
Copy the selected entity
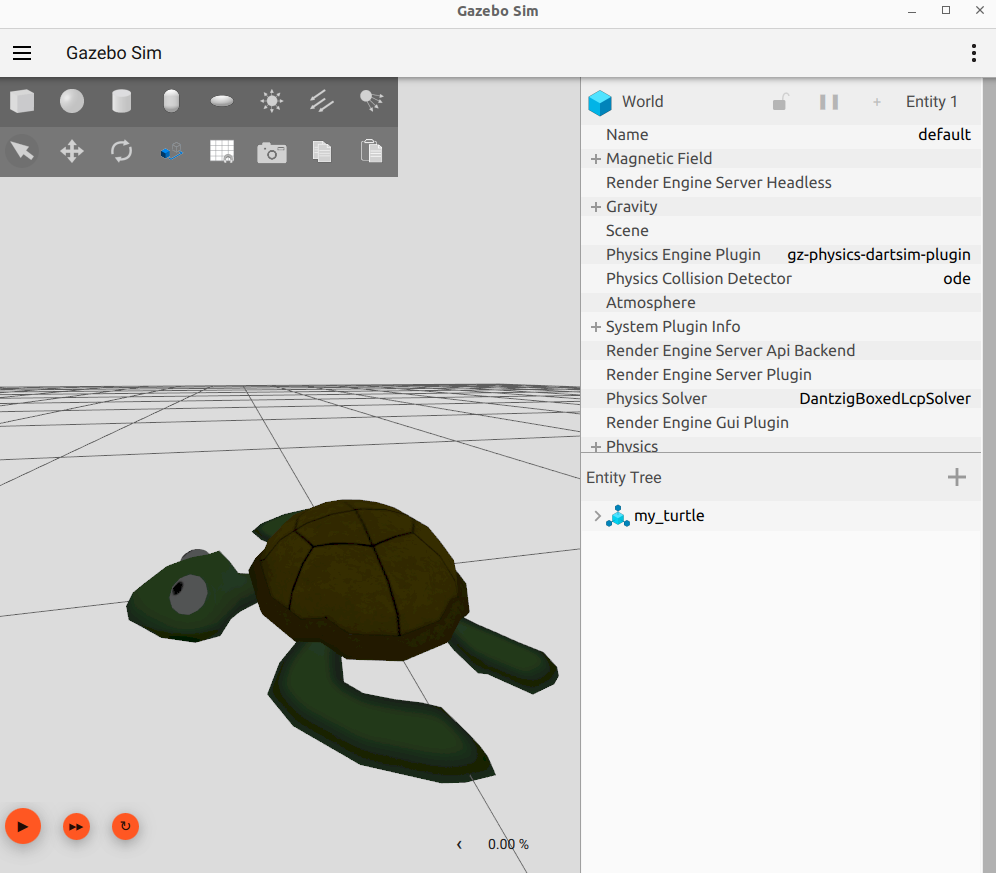(321, 151)
